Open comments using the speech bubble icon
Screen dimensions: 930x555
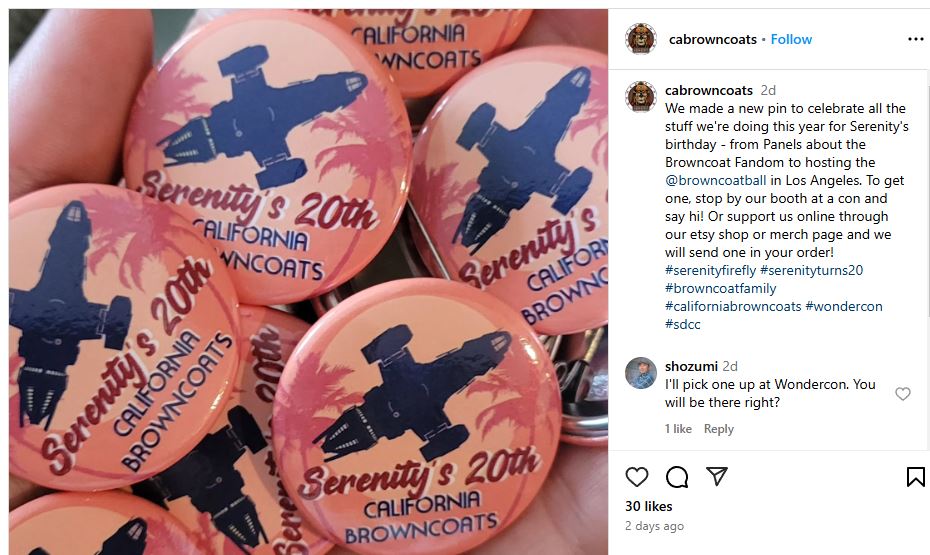click(x=677, y=477)
